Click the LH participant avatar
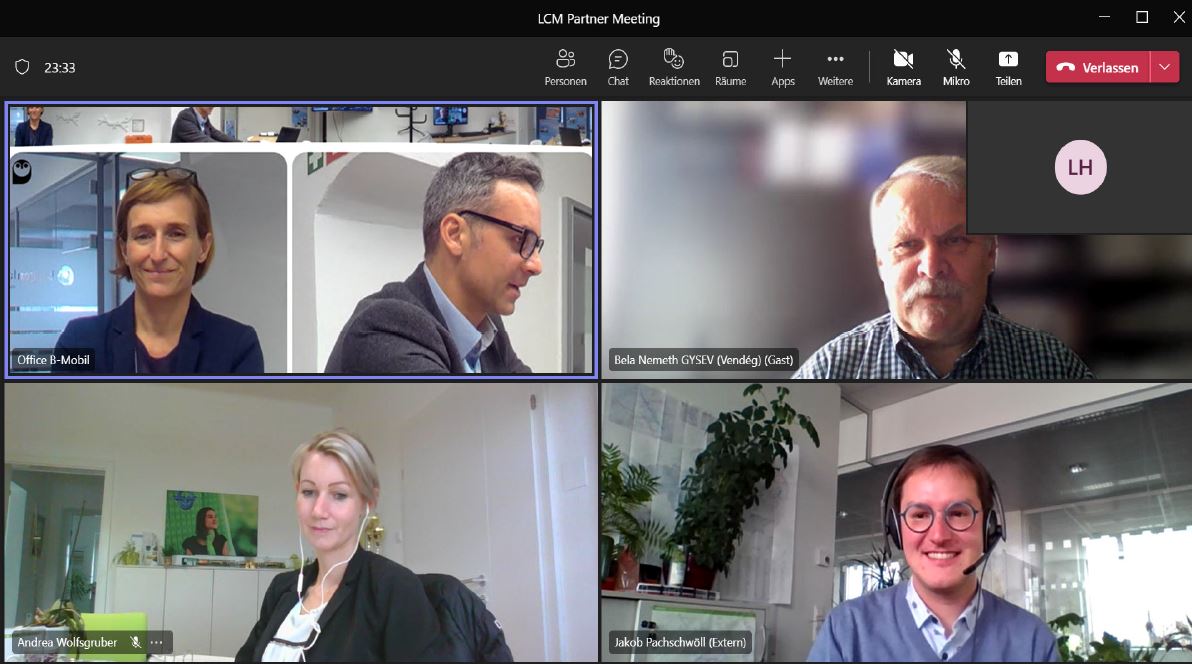Image resolution: width=1192 pixels, height=664 pixels. 1080,167
